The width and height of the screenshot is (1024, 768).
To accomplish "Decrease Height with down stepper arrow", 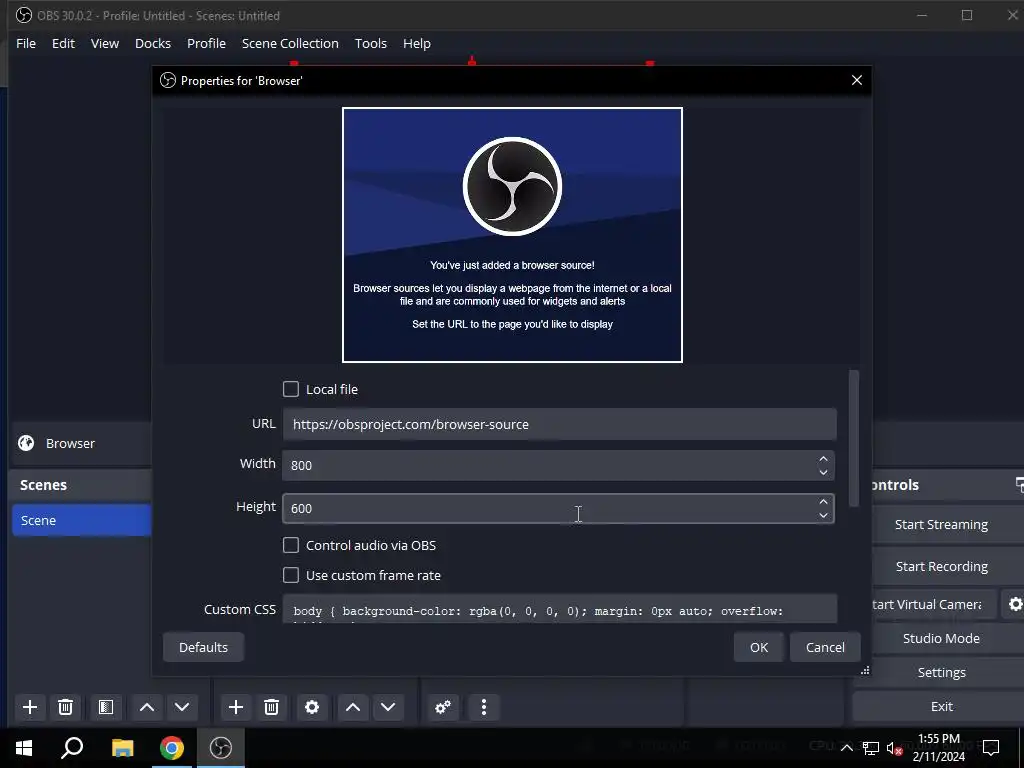I will pyautogui.click(x=824, y=515).
